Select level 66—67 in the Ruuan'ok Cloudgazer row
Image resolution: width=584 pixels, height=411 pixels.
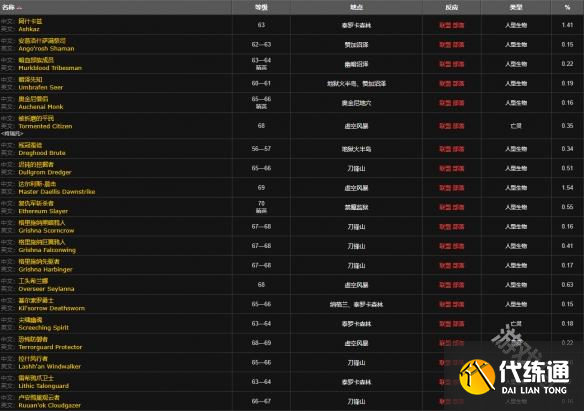click(x=261, y=401)
